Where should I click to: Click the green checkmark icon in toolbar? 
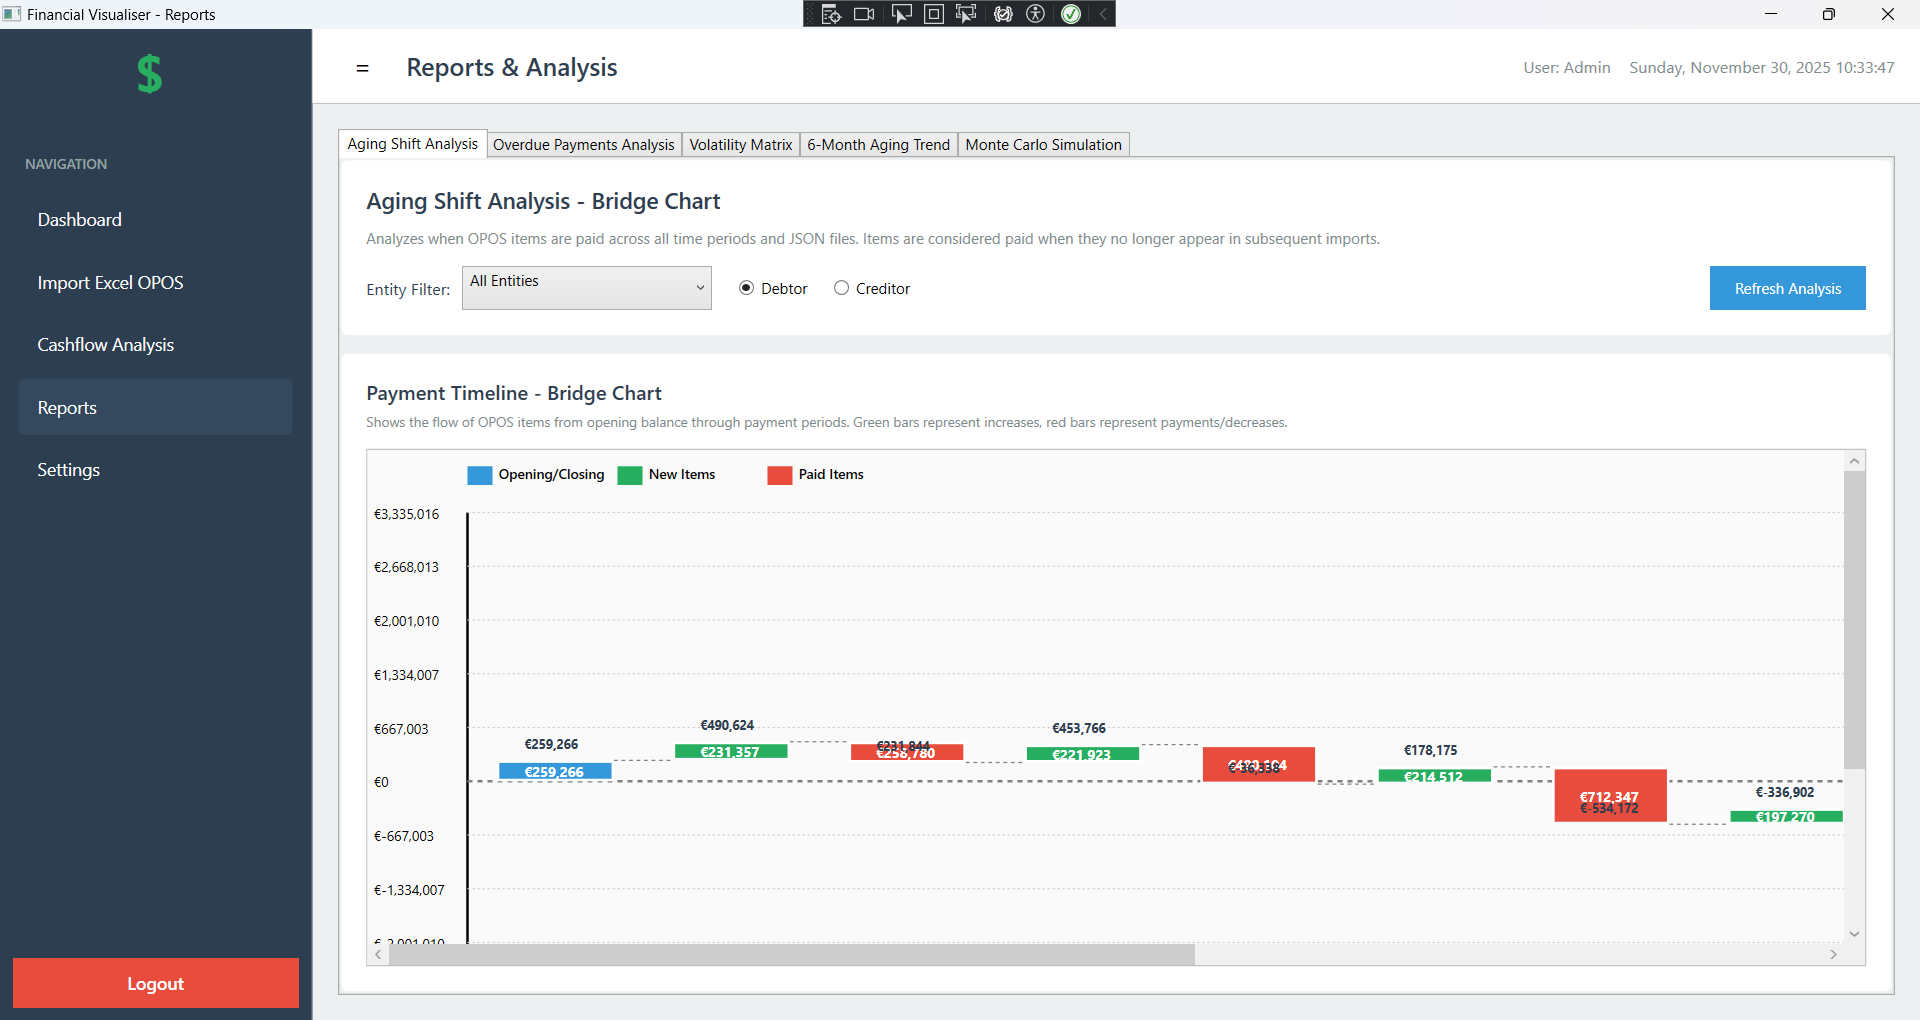coord(1070,14)
